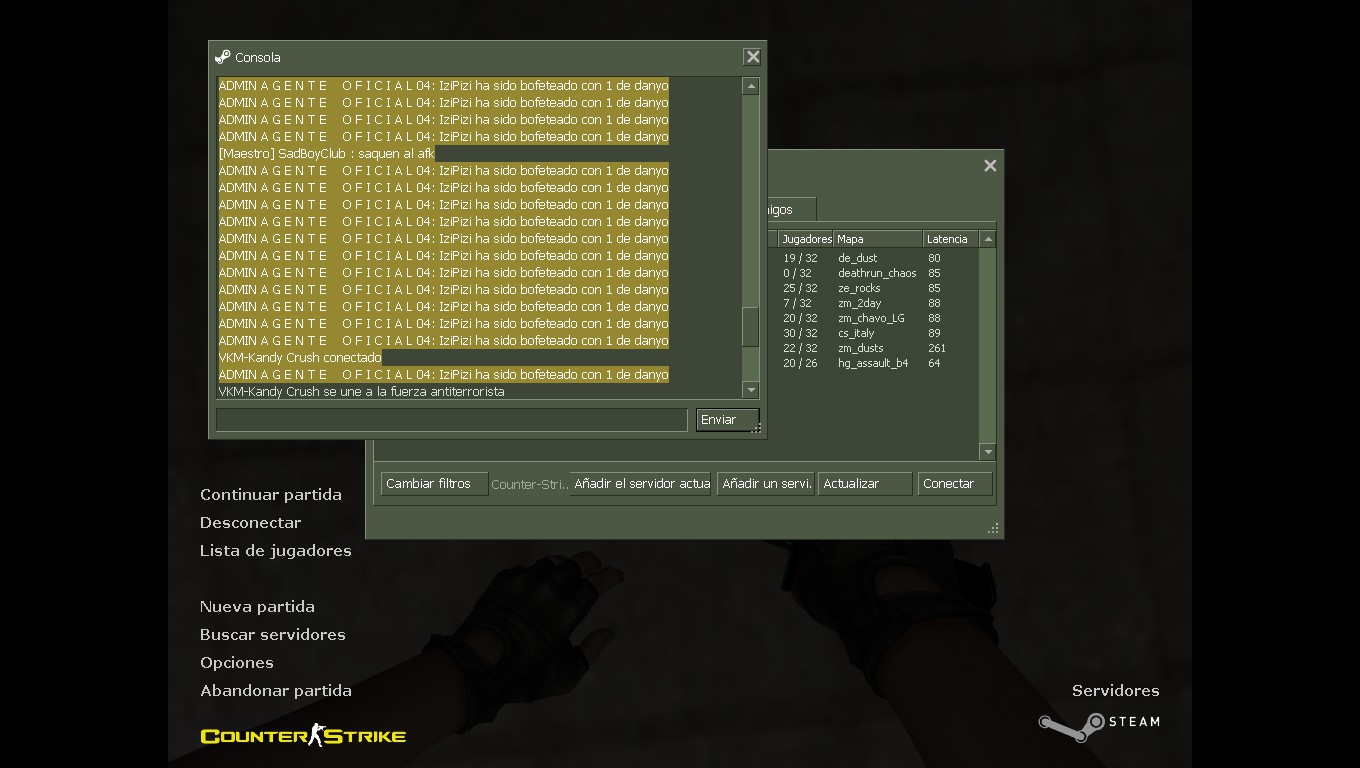Close the server browser window
The image size is (1360, 768).
[990, 166]
